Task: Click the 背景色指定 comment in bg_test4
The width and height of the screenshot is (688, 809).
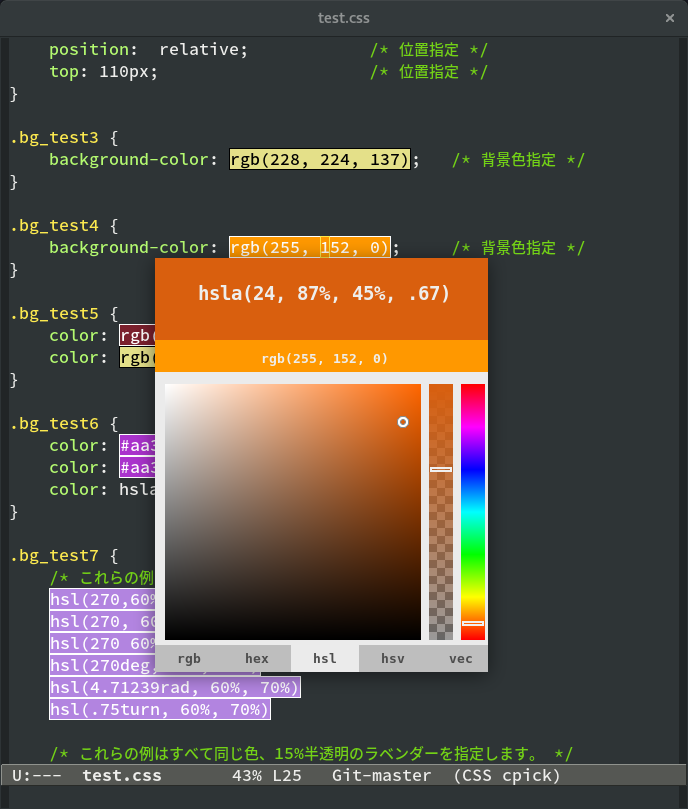Action: point(518,248)
